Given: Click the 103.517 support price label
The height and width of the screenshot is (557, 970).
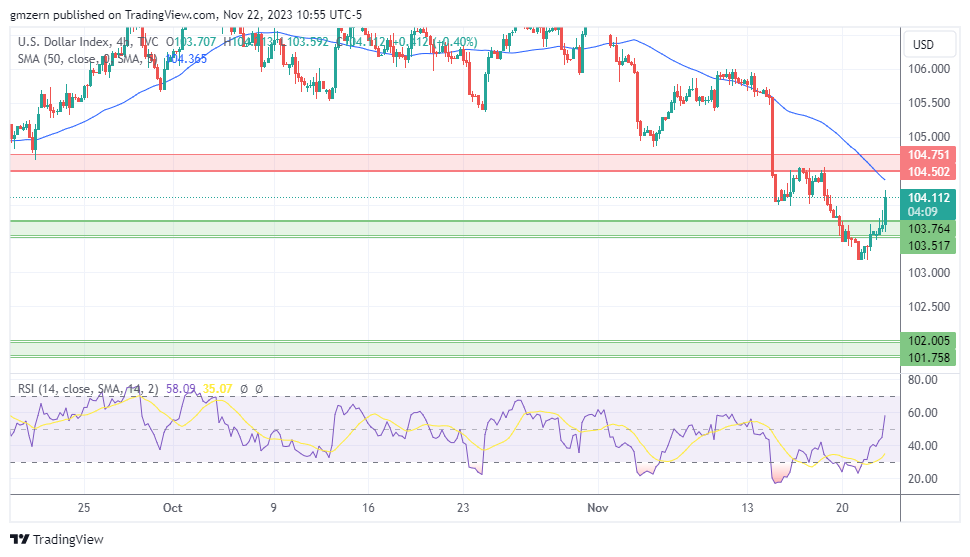Looking at the screenshot, I should coord(929,245).
